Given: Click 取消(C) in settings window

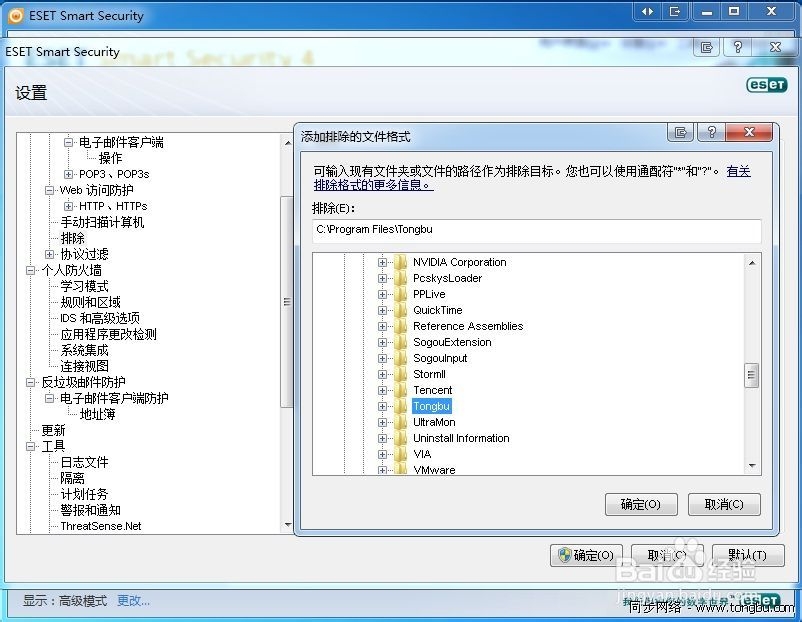Looking at the screenshot, I should (667, 555).
